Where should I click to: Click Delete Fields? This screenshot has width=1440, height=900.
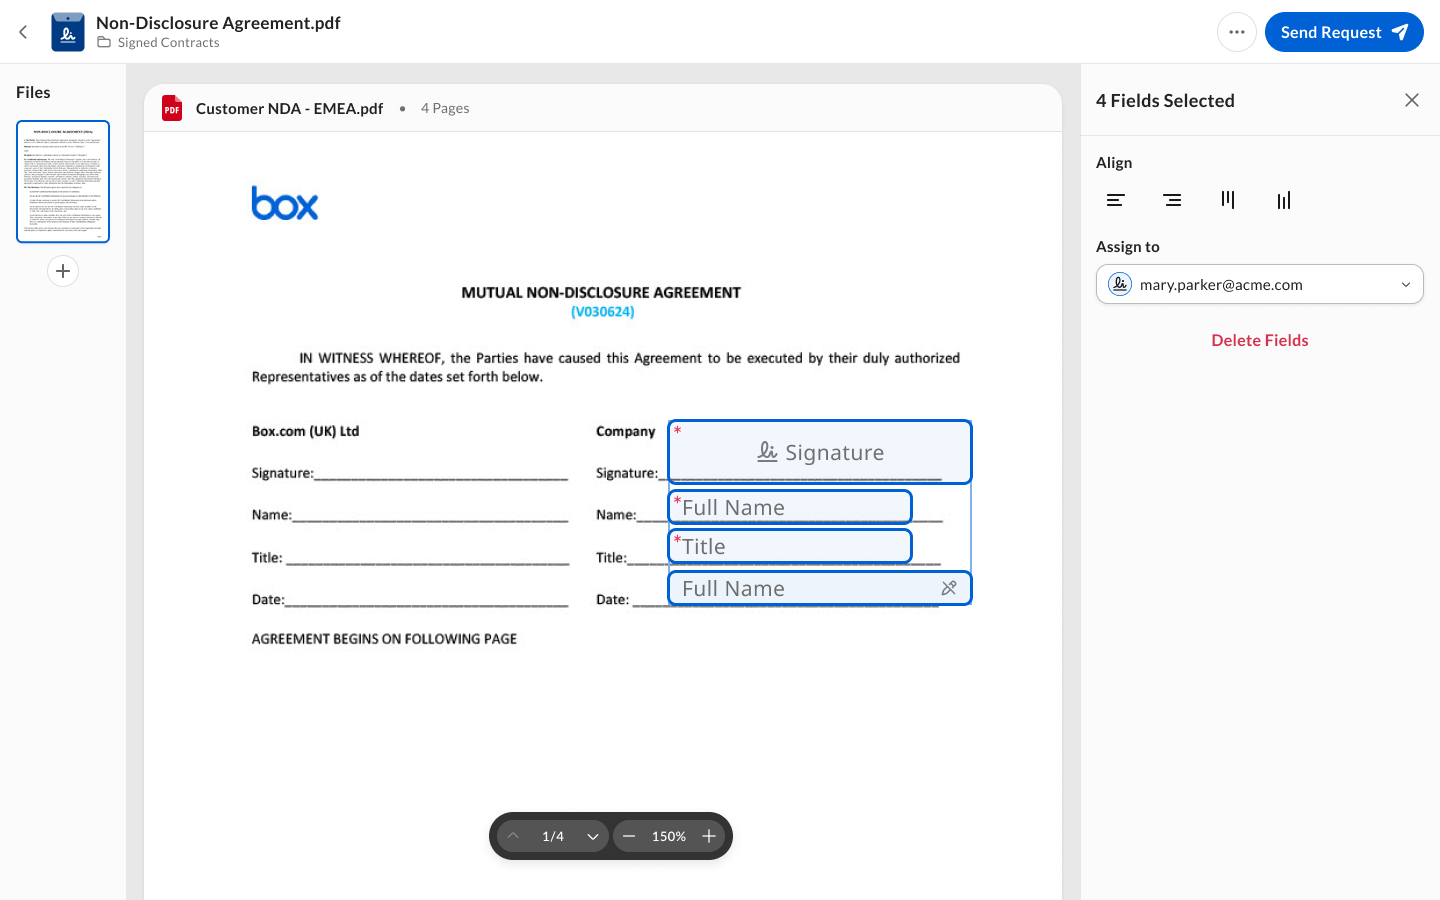coord(1260,340)
